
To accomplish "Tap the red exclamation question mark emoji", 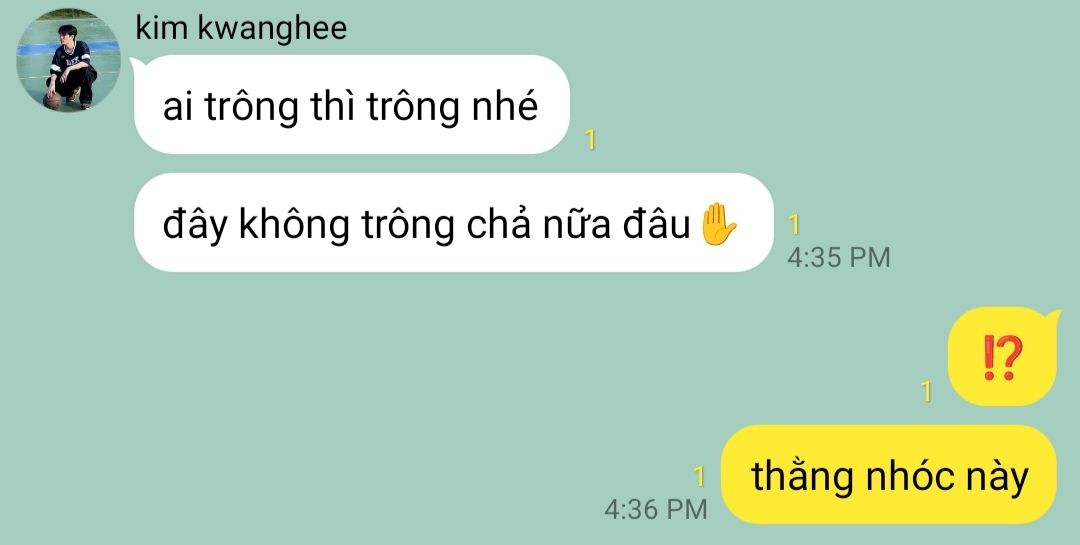I will coord(1001,358).
